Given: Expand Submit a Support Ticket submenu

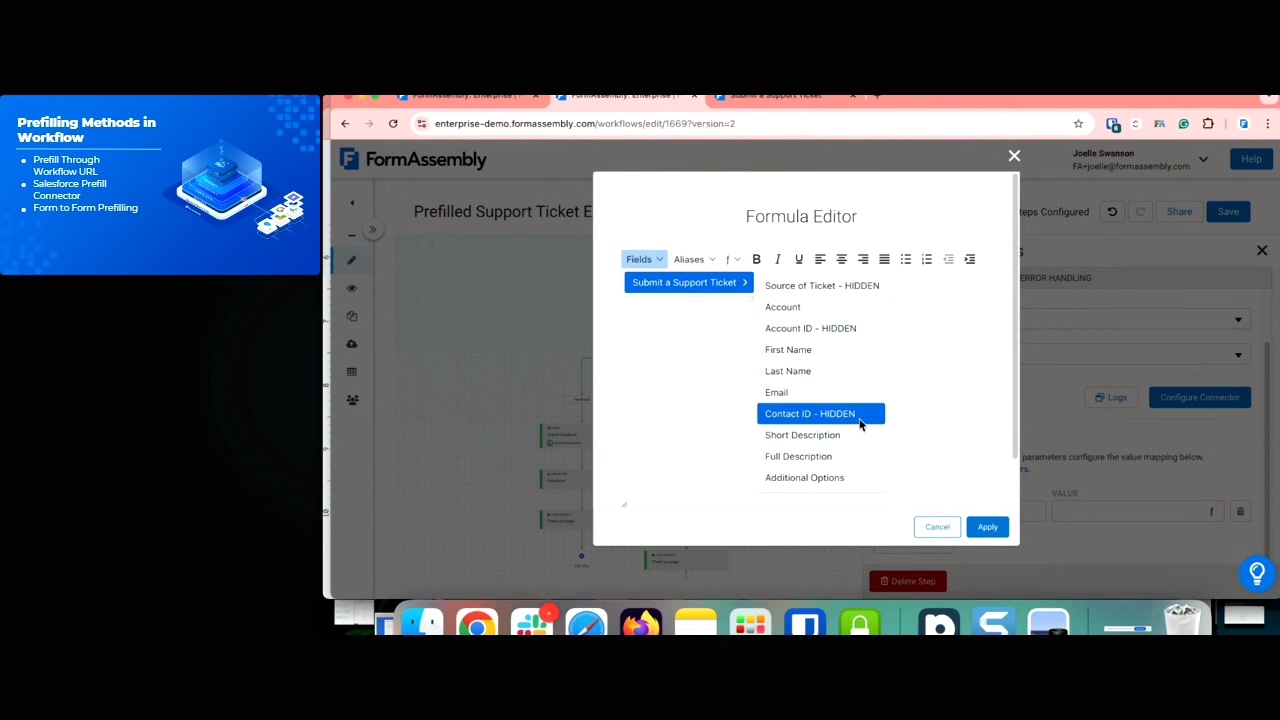Looking at the screenshot, I should [689, 282].
